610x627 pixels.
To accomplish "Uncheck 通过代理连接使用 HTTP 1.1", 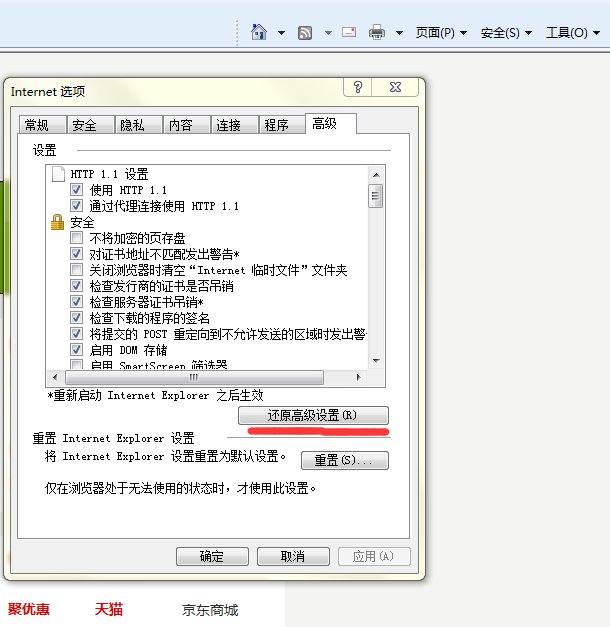I will pyautogui.click(x=76, y=206).
